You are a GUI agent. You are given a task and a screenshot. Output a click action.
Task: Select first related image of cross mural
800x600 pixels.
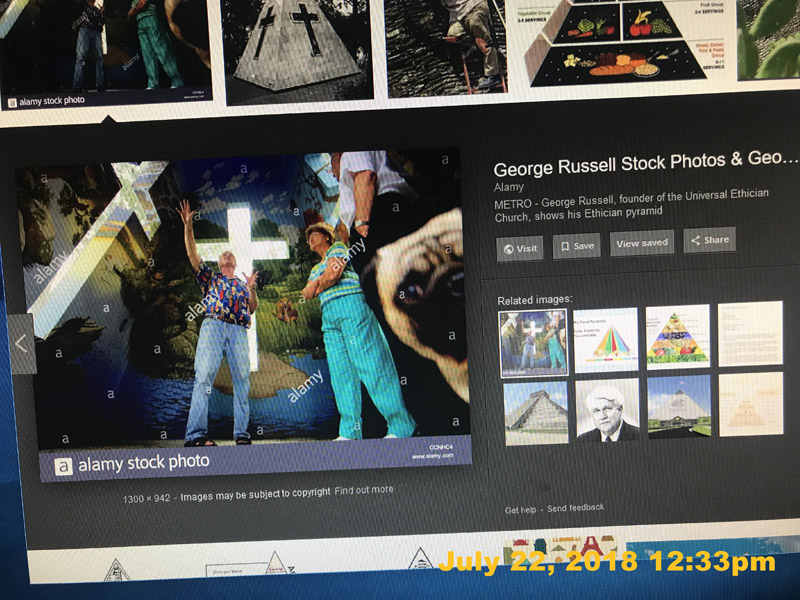[533, 343]
